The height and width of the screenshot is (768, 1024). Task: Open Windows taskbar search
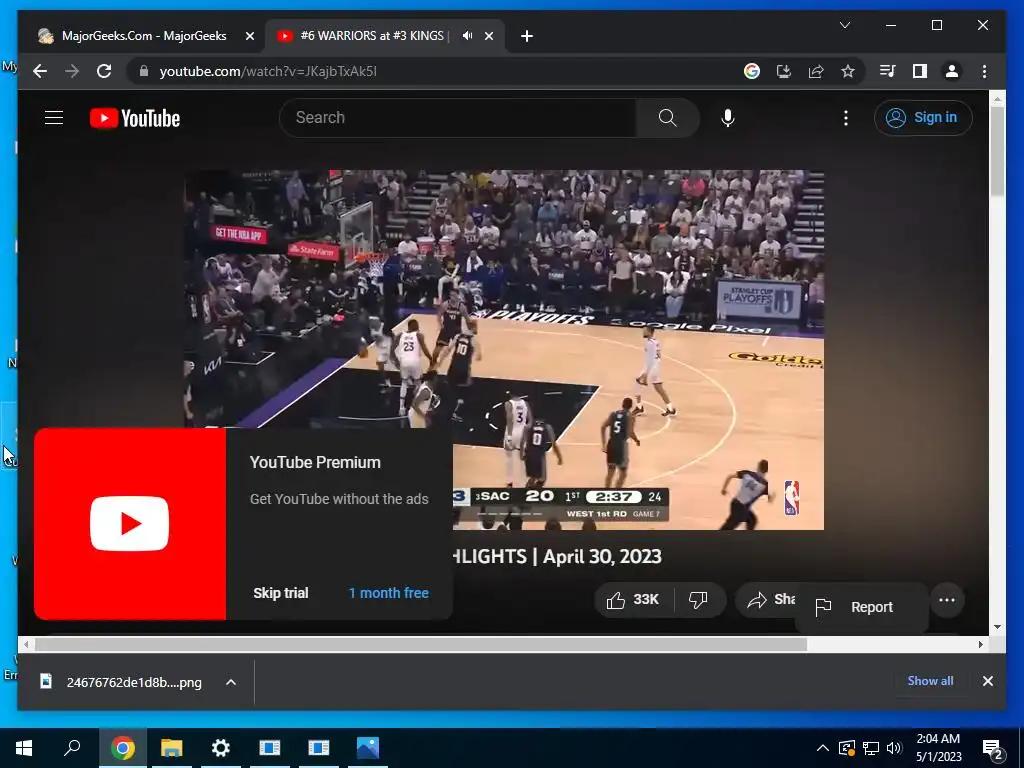pyautogui.click(x=72, y=748)
